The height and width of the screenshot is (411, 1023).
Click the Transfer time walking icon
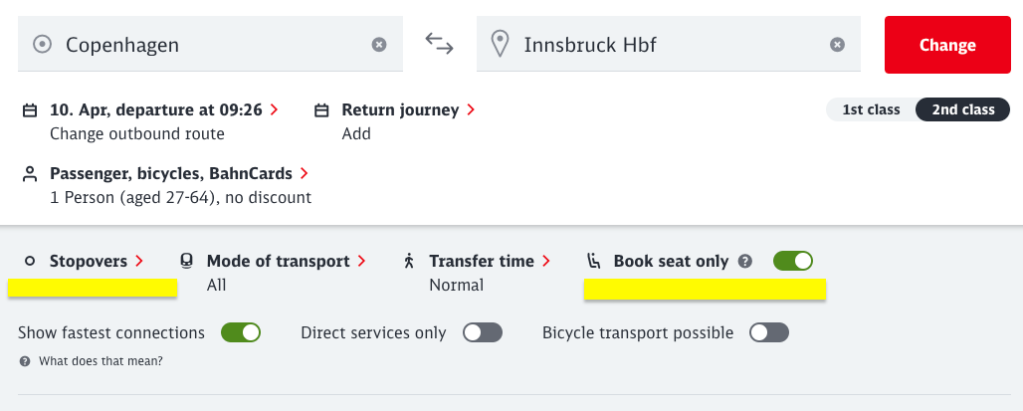409,262
